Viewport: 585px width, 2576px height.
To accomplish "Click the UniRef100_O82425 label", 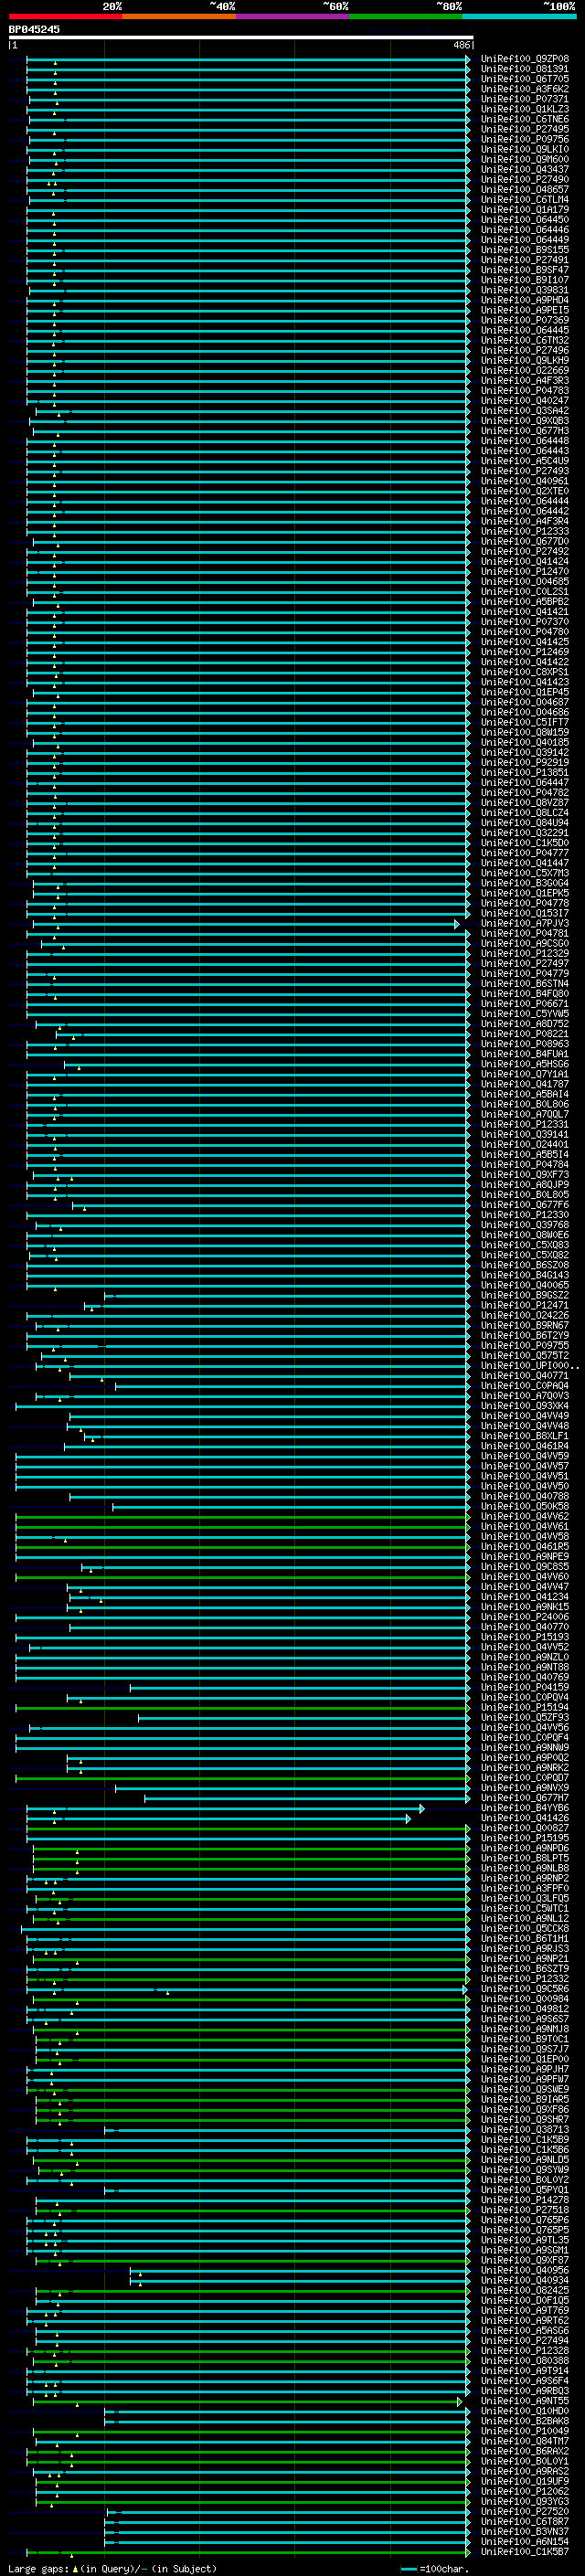I will coord(524,2290).
